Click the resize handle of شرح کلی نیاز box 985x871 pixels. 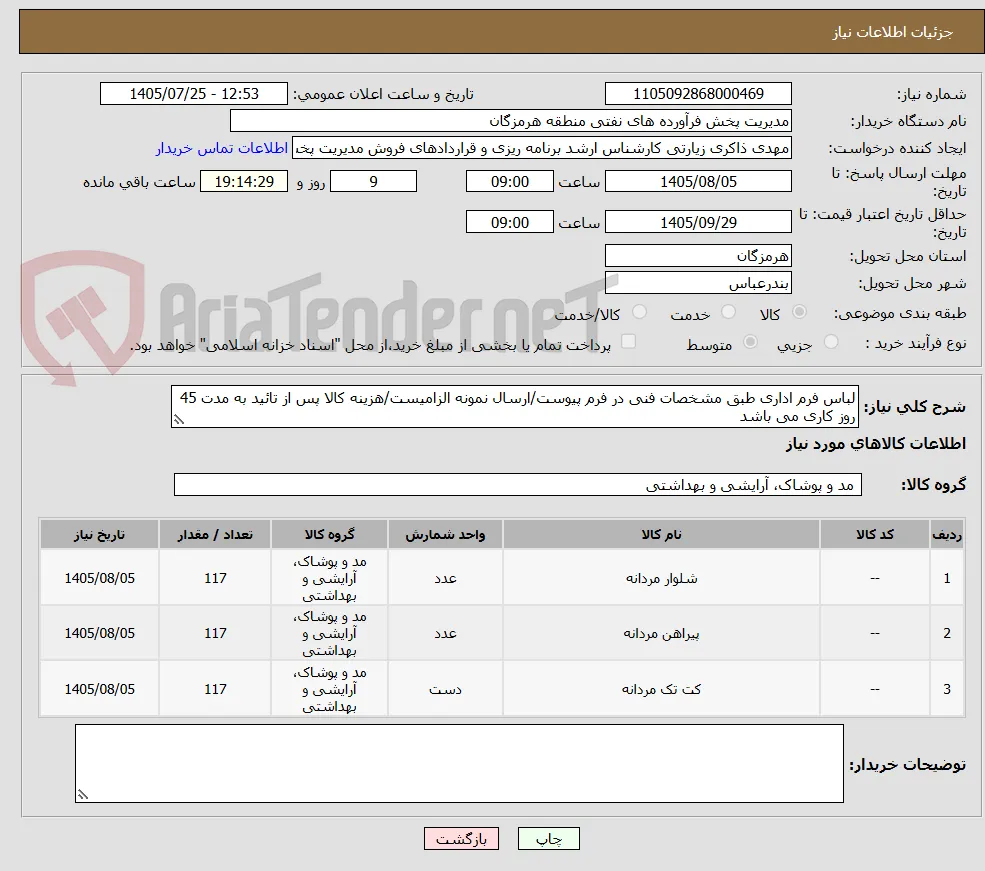point(179,420)
